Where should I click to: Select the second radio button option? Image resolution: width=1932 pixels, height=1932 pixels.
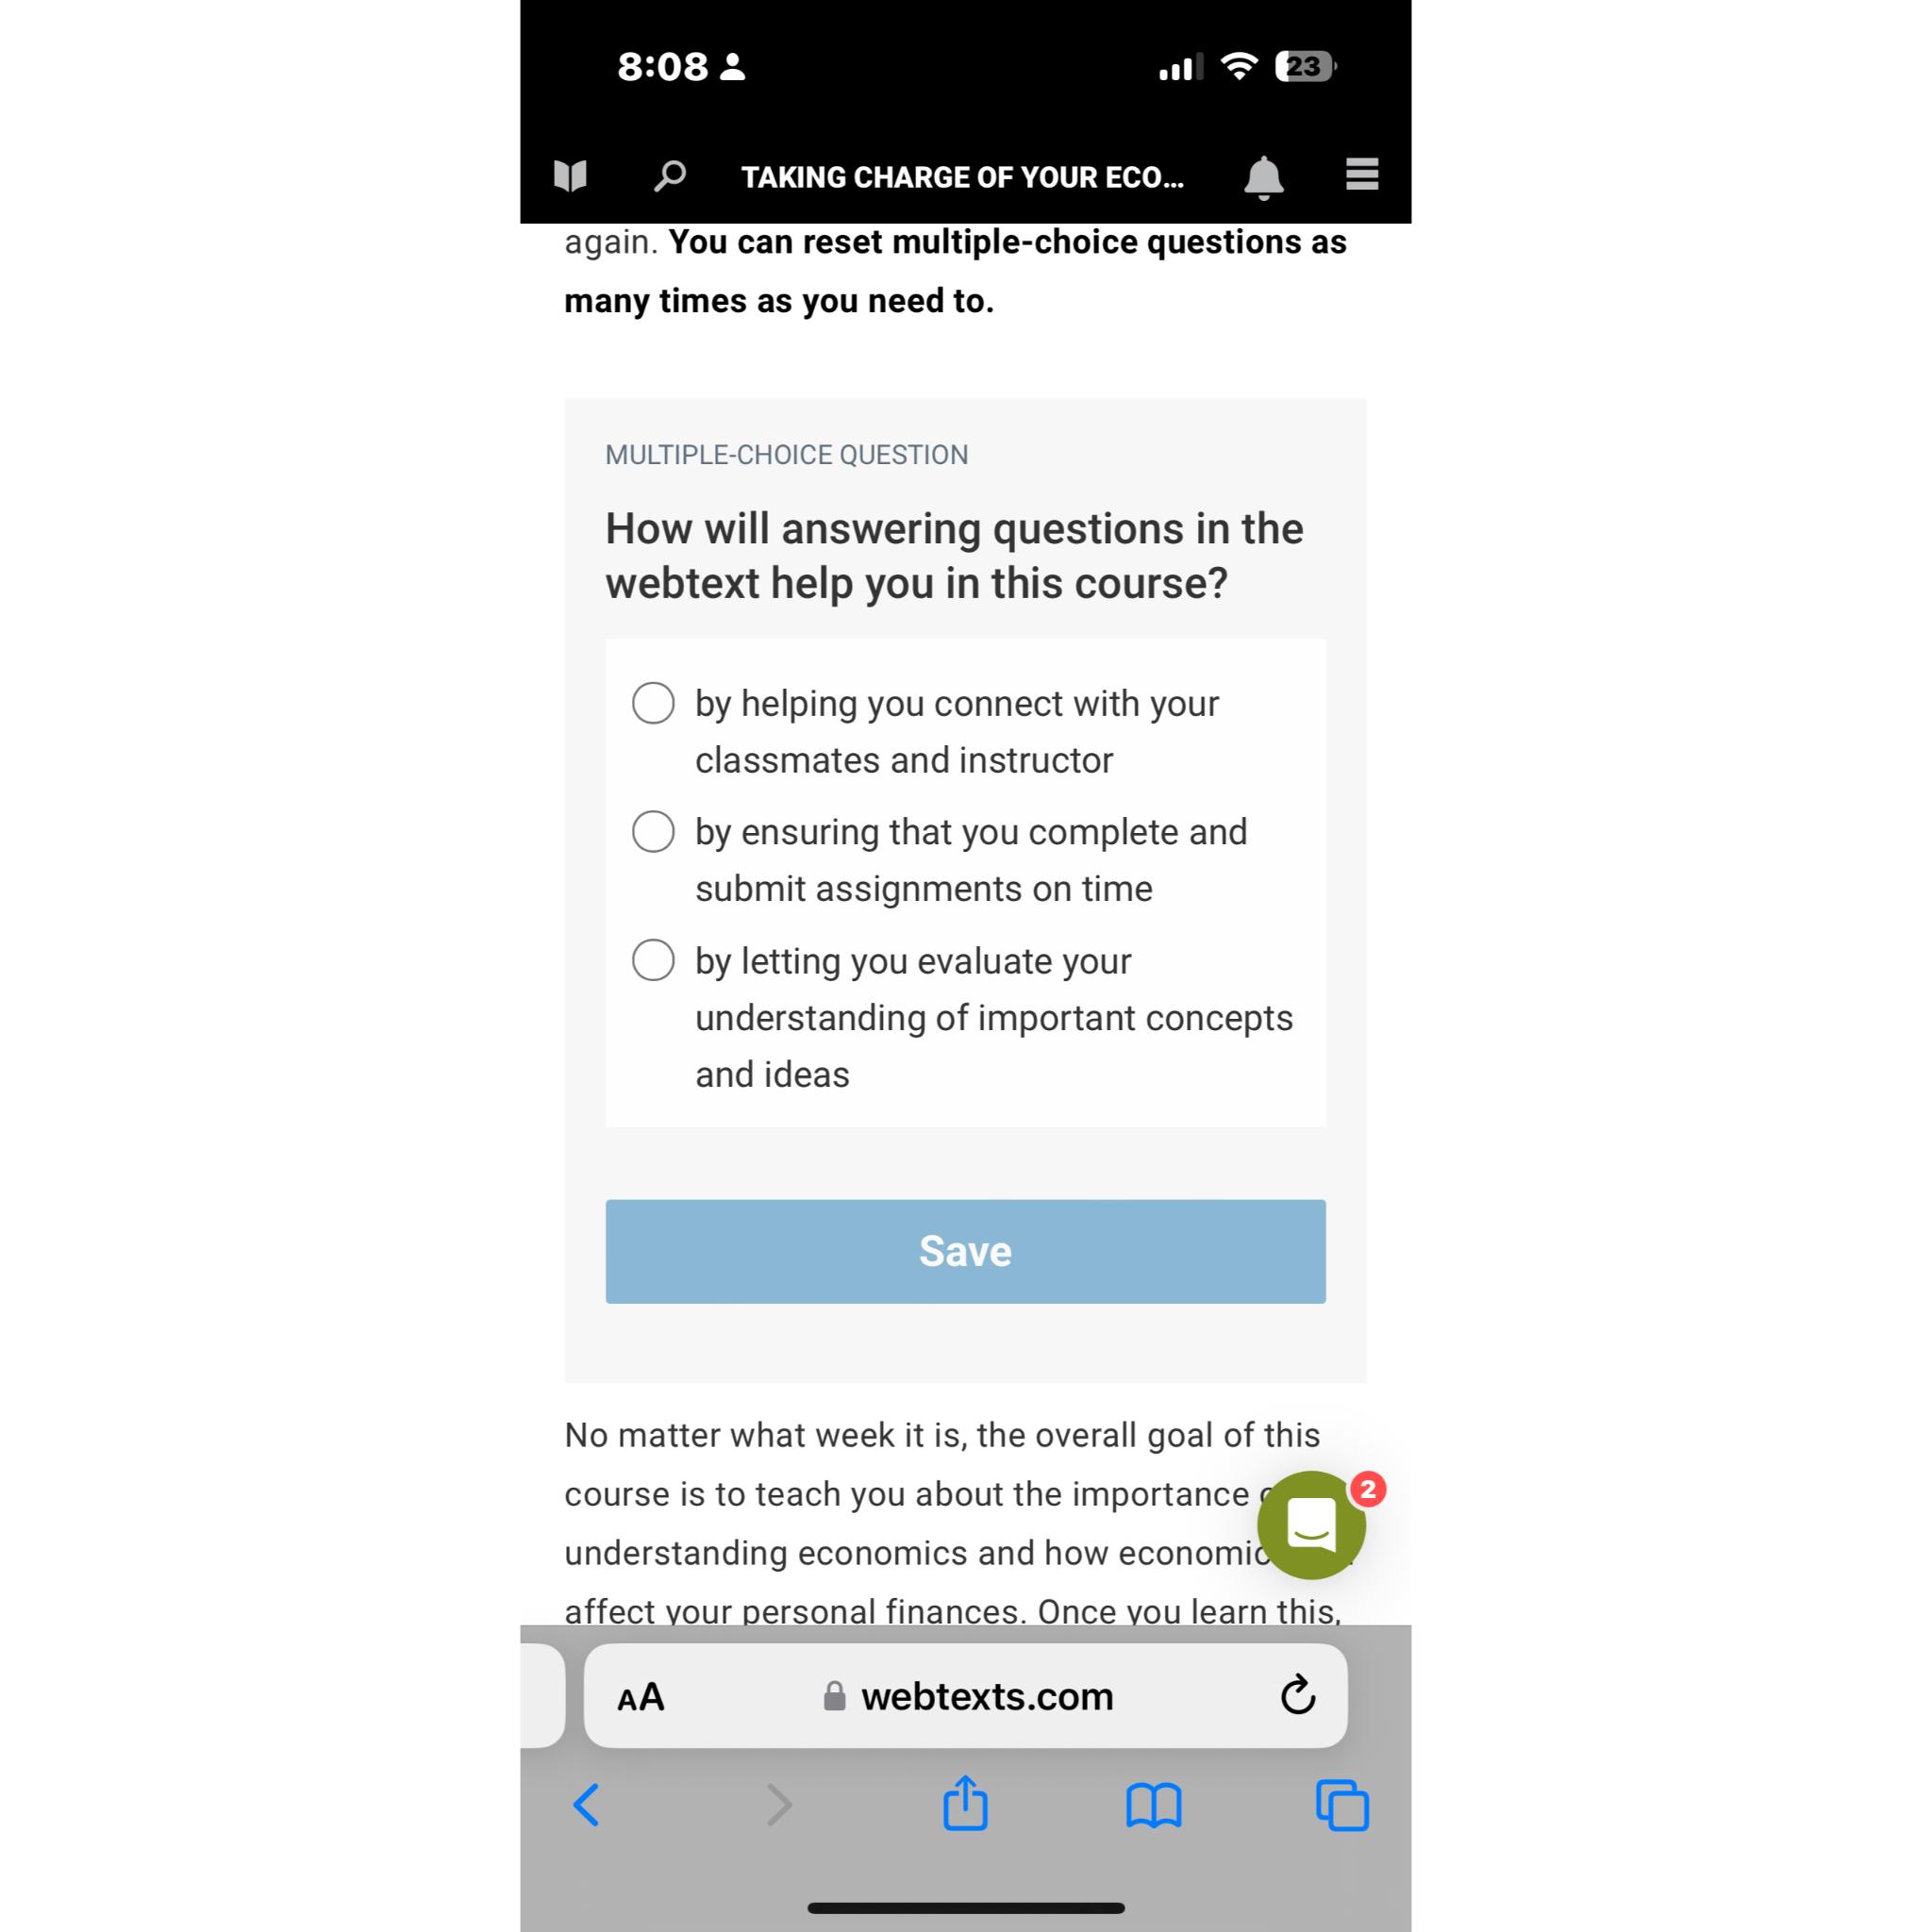[x=651, y=830]
